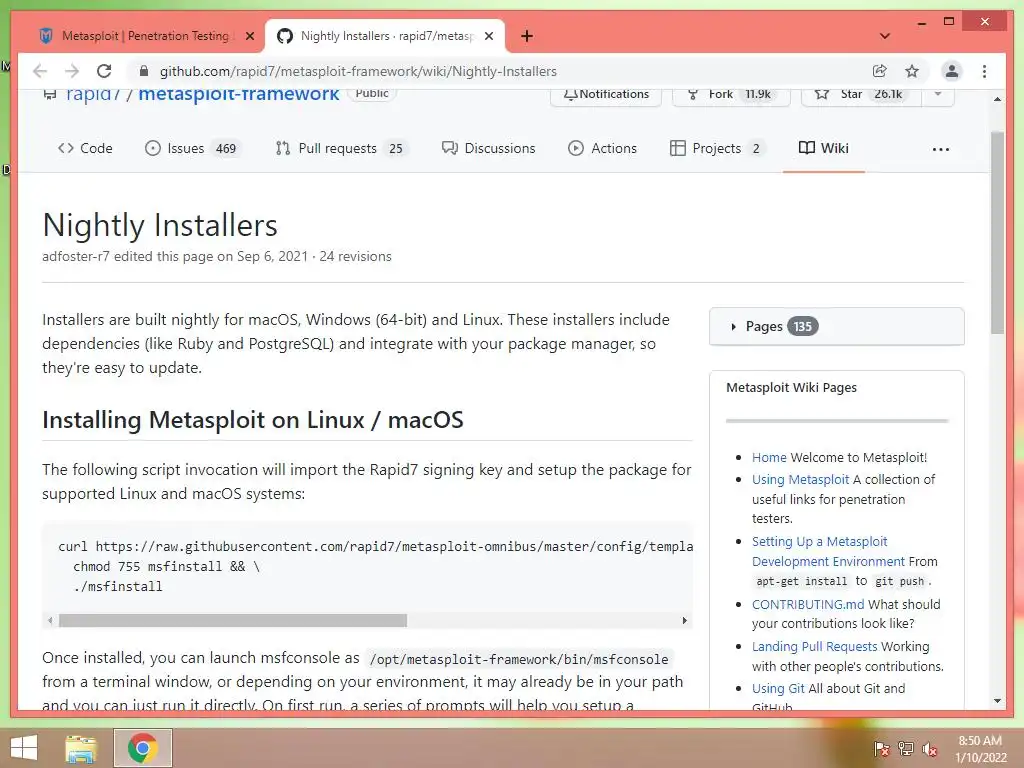The width and height of the screenshot is (1024, 768).
Task: Click the page scroll up arrow
Action: point(997,99)
